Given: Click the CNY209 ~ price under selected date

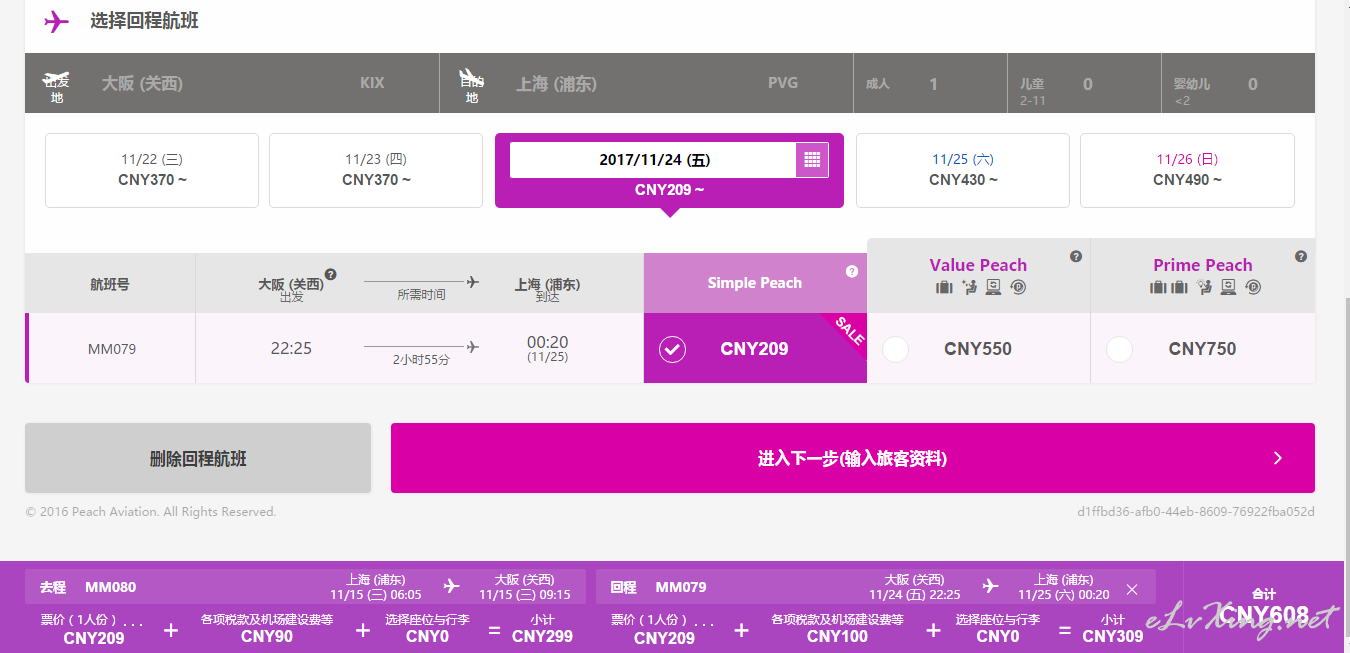Looking at the screenshot, I should (x=669, y=190).
